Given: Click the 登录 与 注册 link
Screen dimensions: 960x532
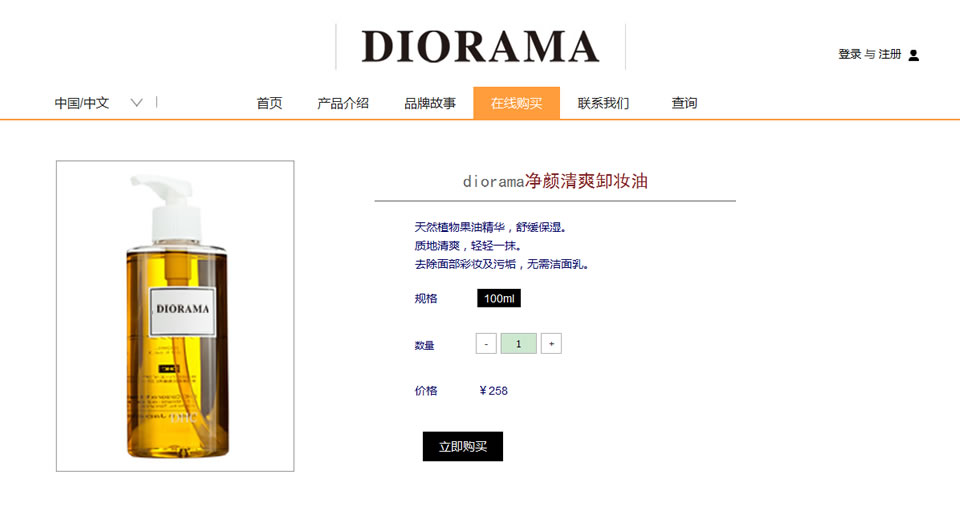Looking at the screenshot, I should coord(869,54).
